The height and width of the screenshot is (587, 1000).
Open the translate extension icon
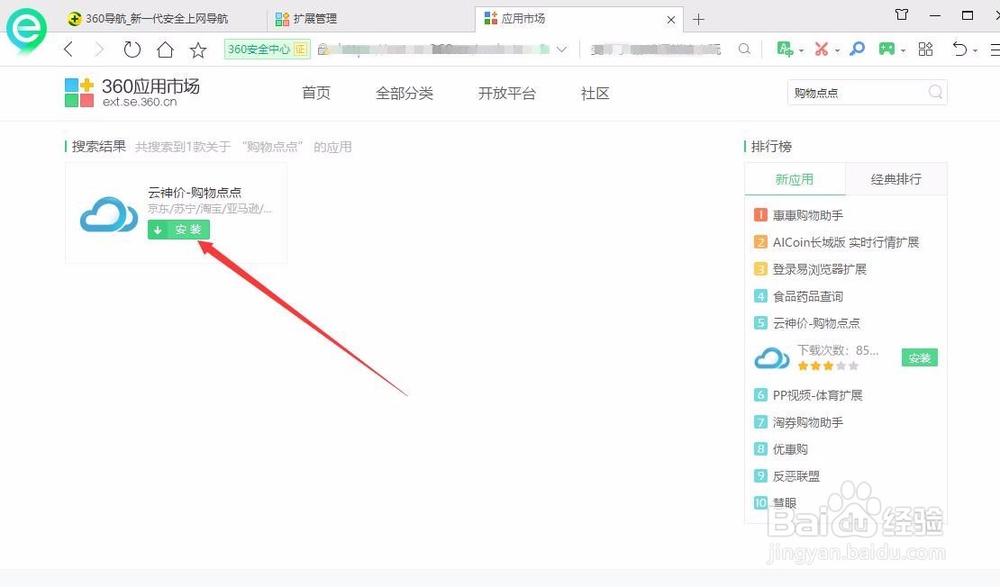coord(784,48)
